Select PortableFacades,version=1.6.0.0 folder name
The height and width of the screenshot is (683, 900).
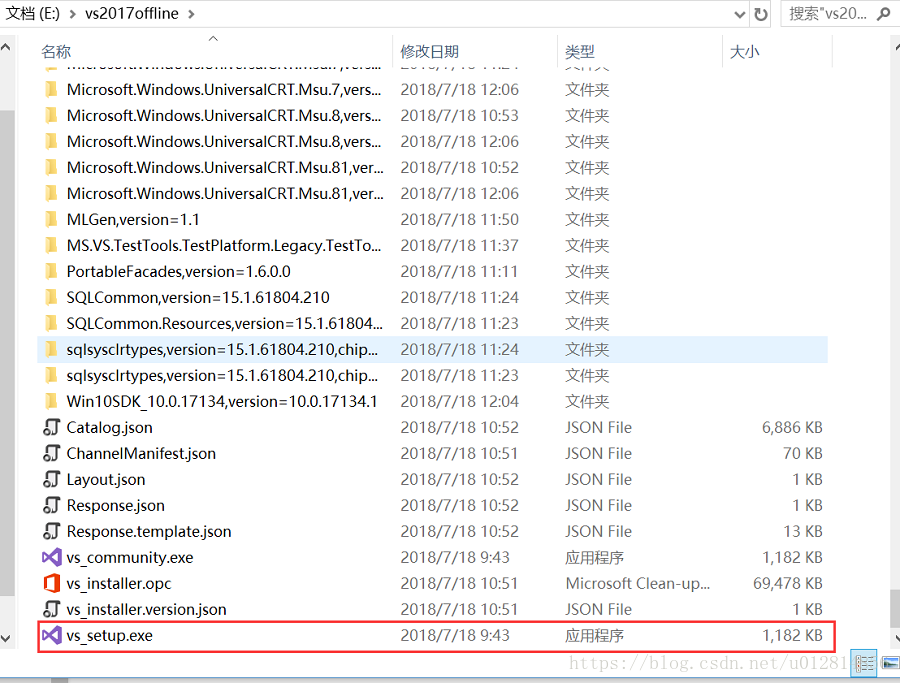click(179, 271)
